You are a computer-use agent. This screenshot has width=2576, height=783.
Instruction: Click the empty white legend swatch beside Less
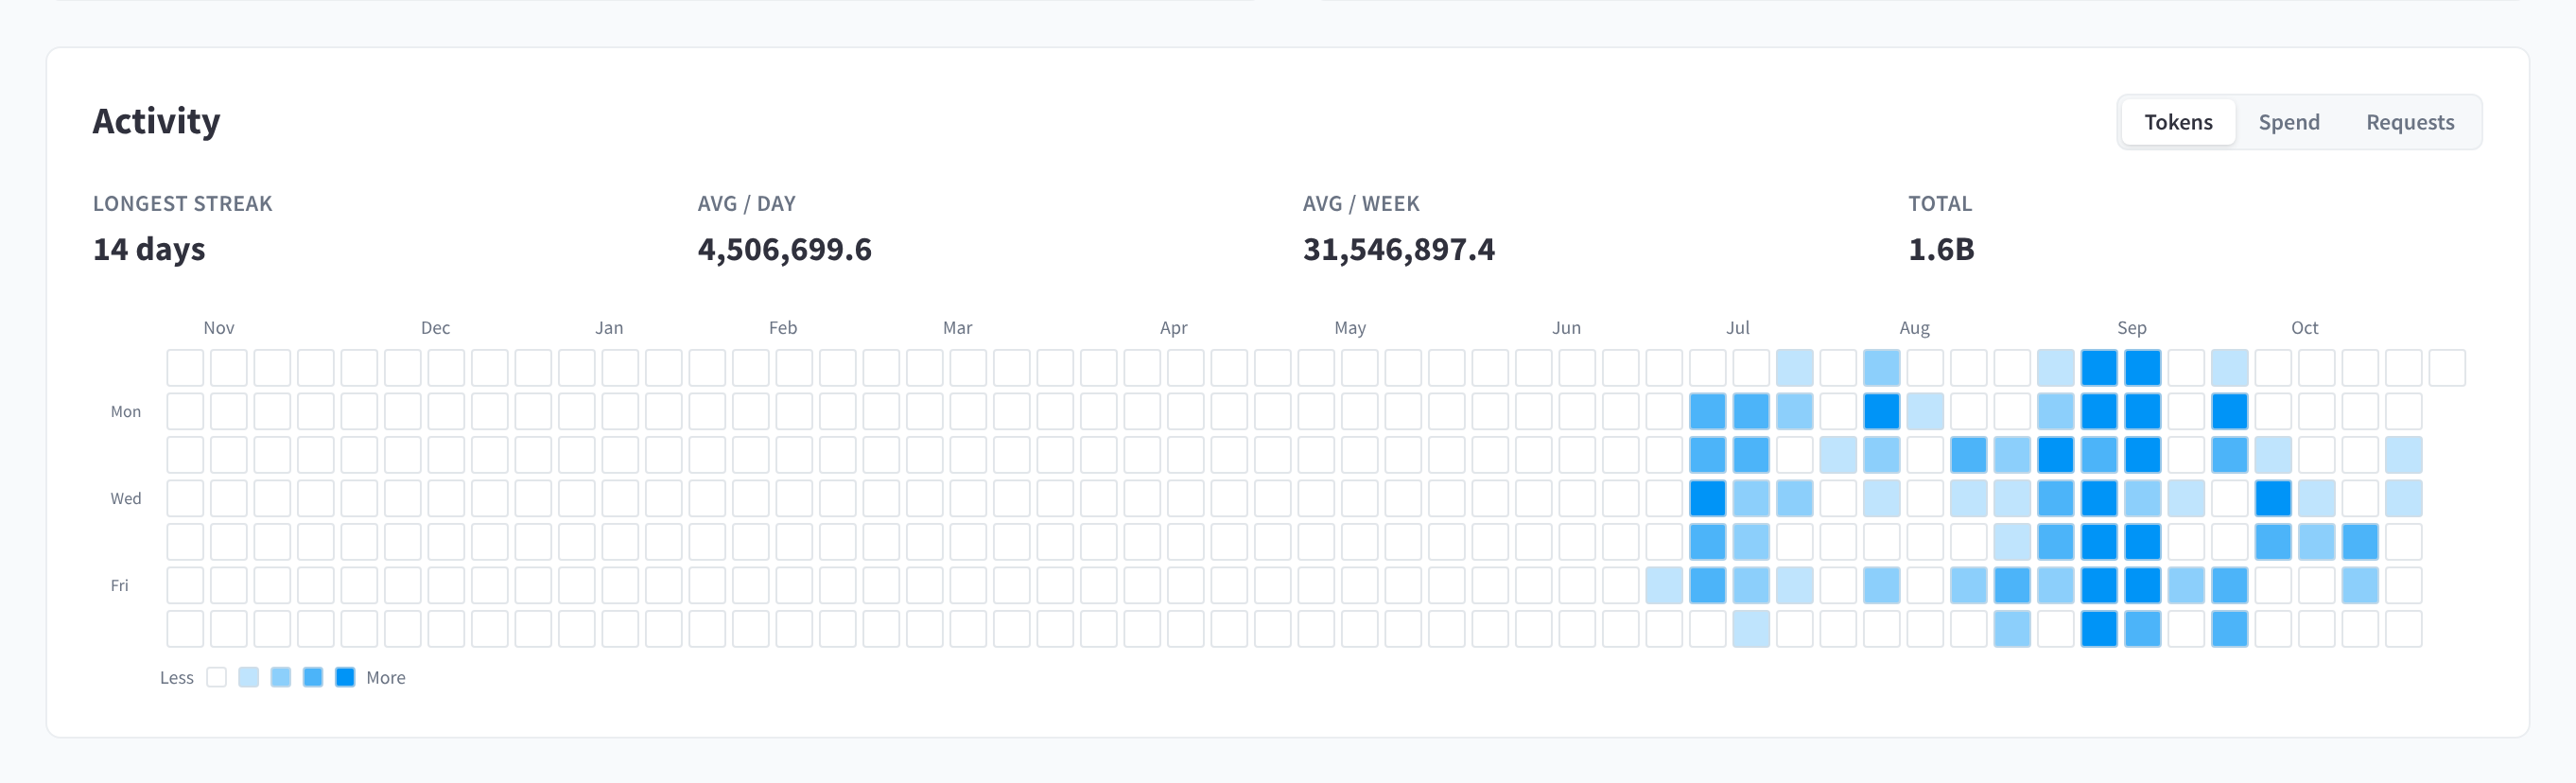[x=217, y=677]
